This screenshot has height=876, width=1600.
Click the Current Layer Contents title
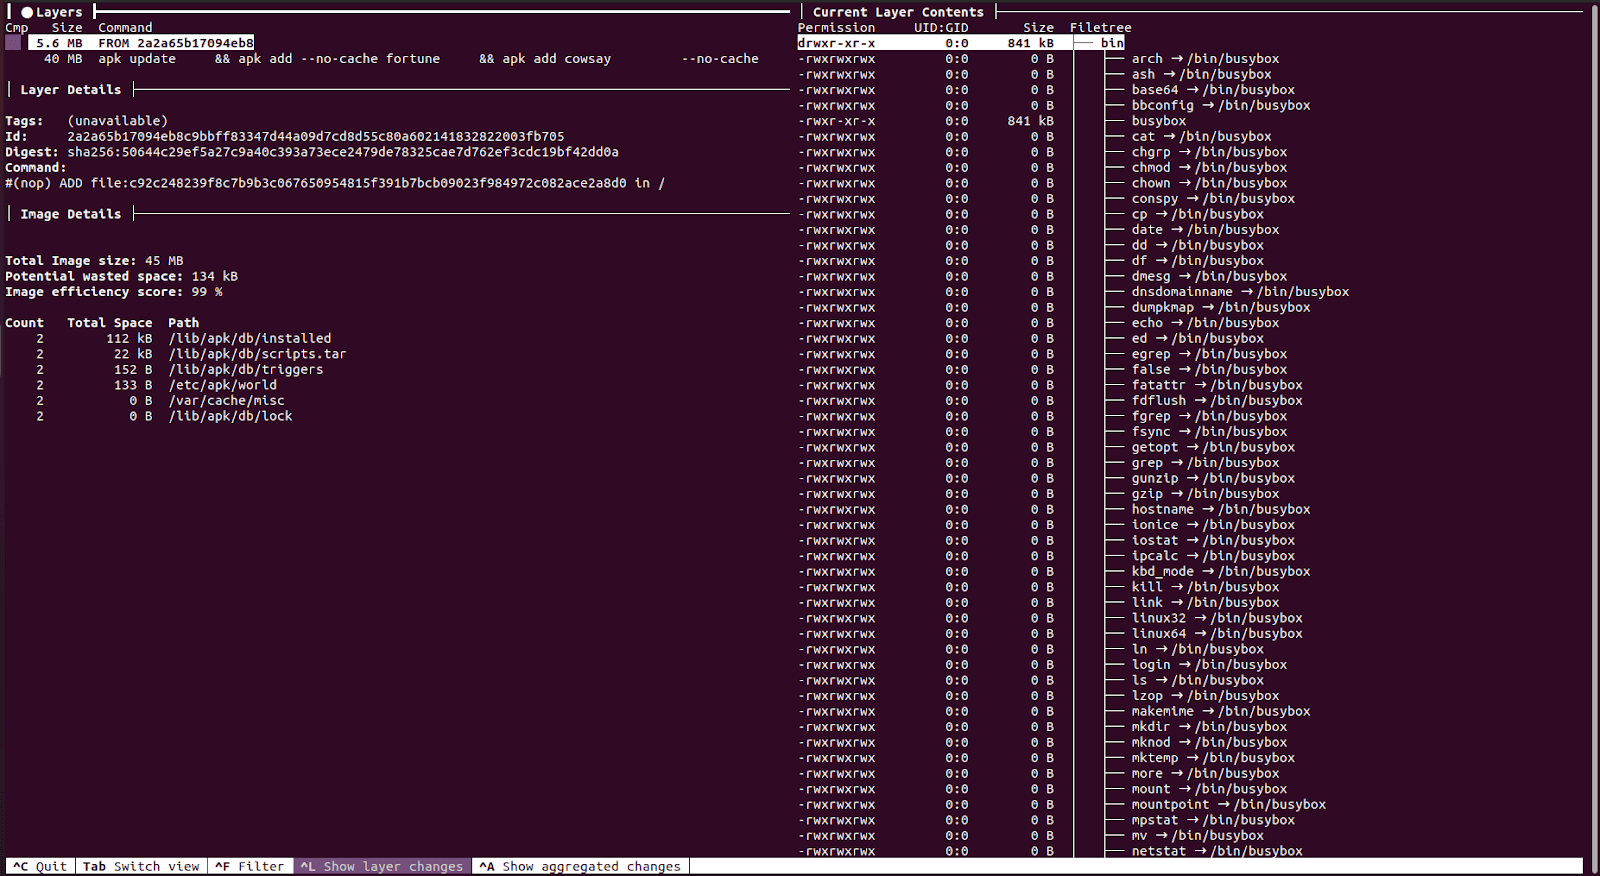tap(898, 12)
